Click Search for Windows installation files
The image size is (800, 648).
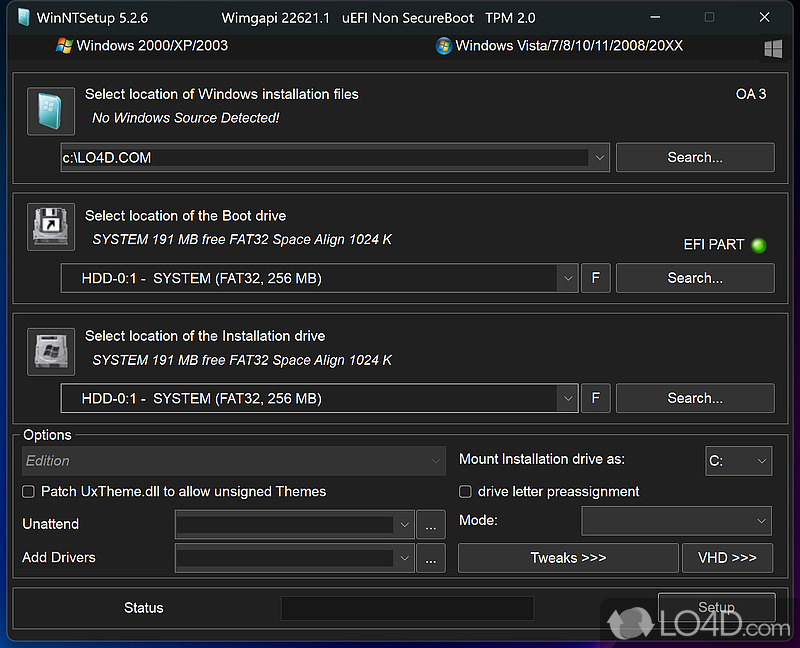point(695,158)
